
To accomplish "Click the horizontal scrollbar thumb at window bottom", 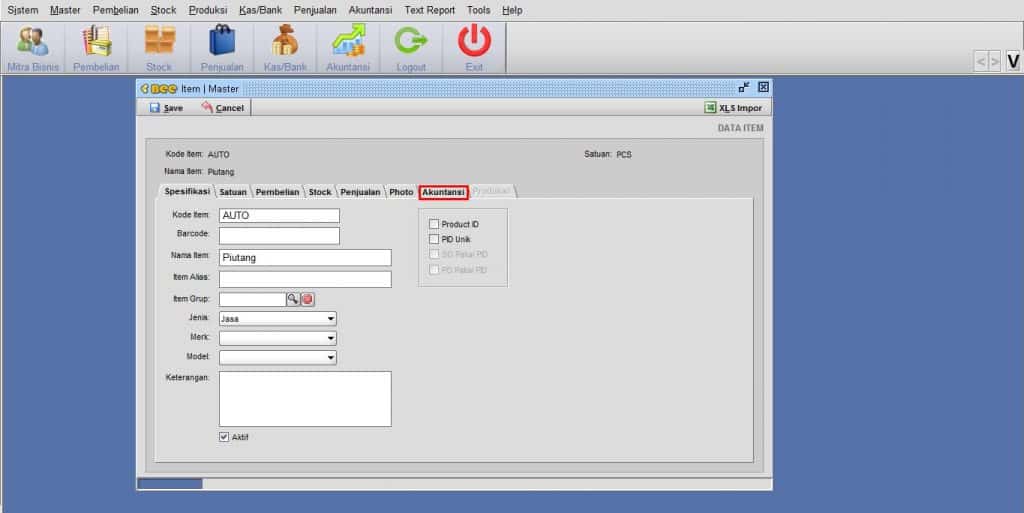I will pyautogui.click(x=170, y=484).
